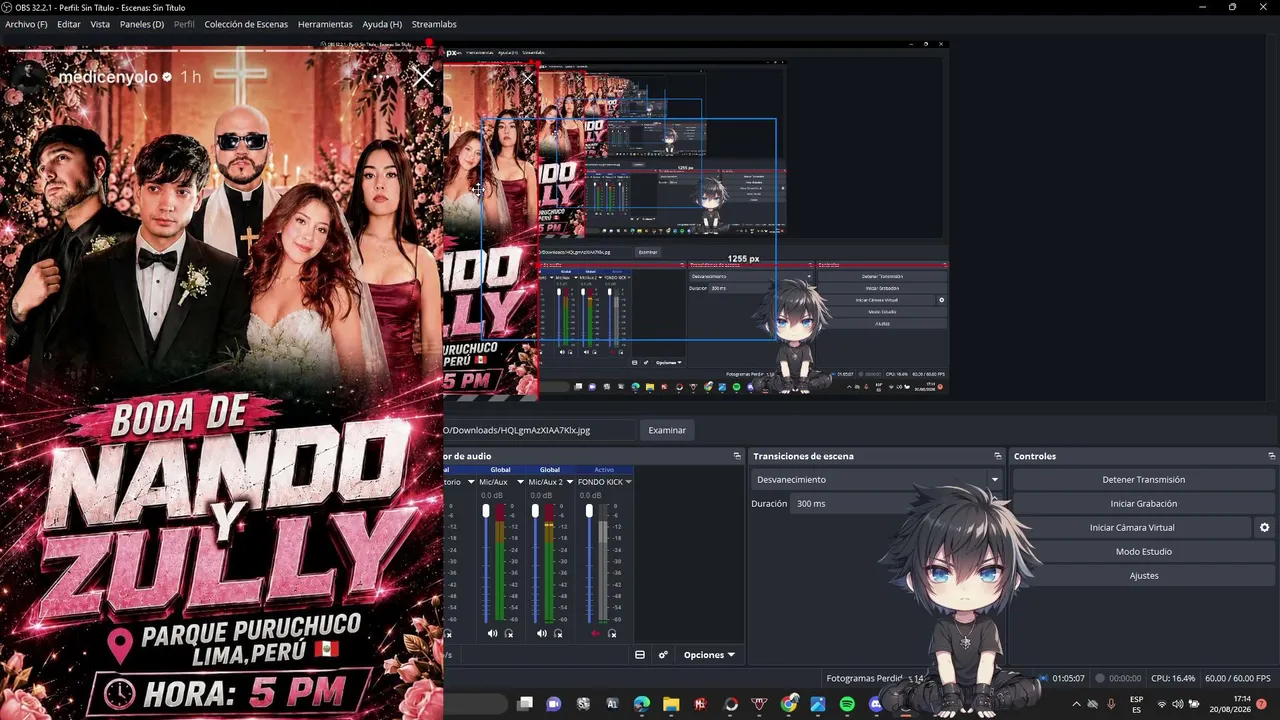Image resolution: width=1280 pixels, height=720 pixels.
Task: Unmute the FONDO KICK audio channel
Action: 596,633
